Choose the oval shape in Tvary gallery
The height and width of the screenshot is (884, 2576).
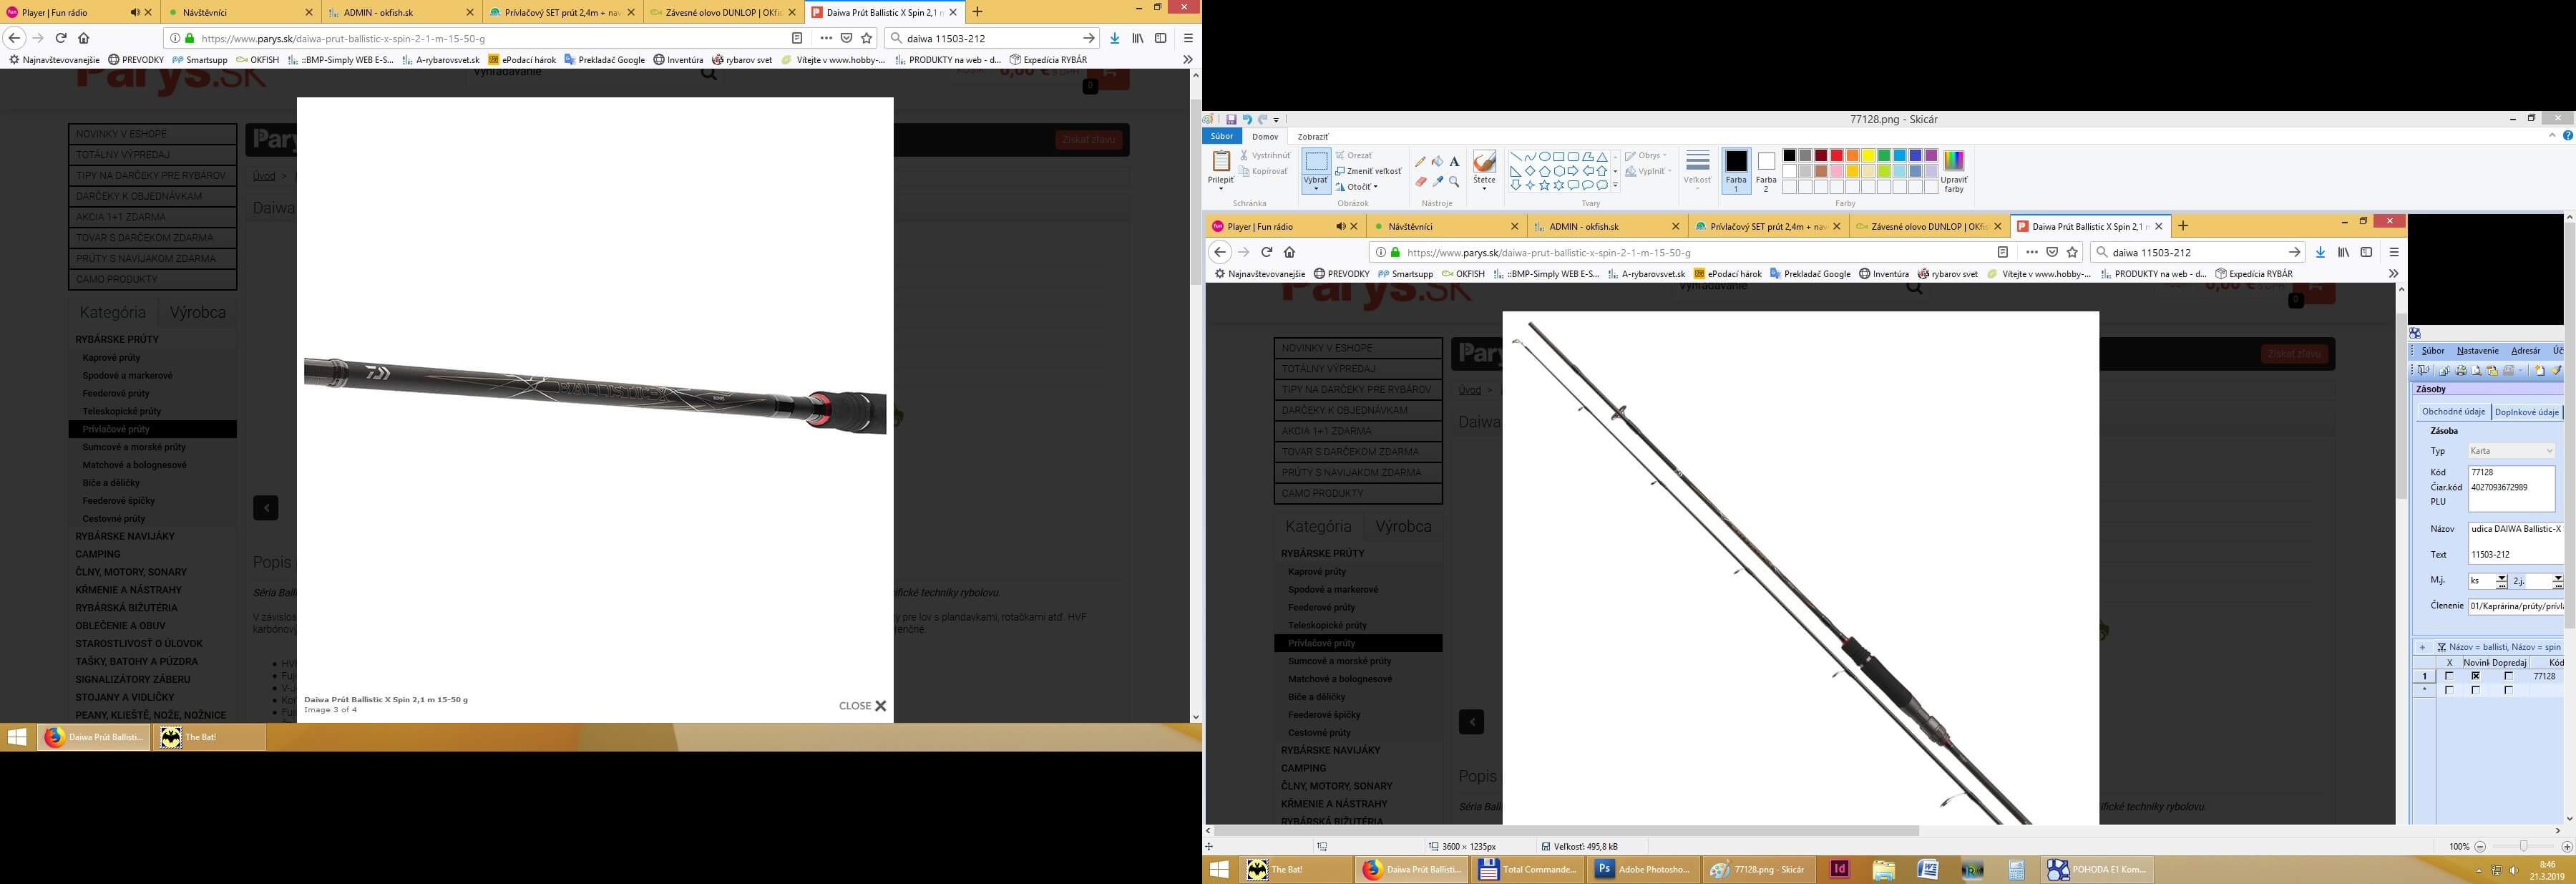(1545, 157)
